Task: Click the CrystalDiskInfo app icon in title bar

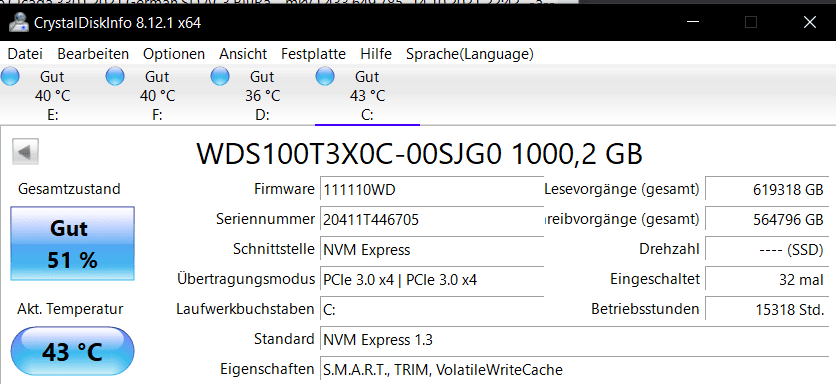Action: 19,23
